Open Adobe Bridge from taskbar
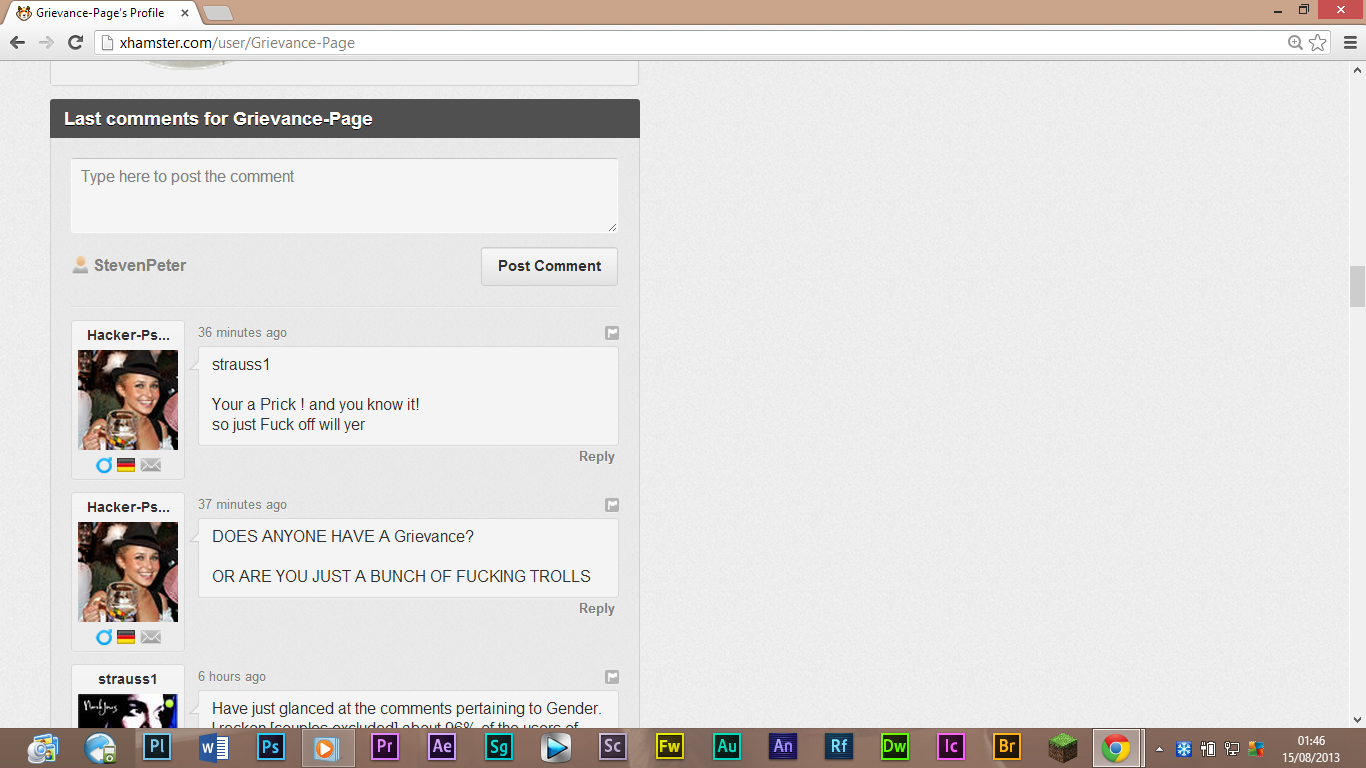The width and height of the screenshot is (1366, 768). 1007,747
